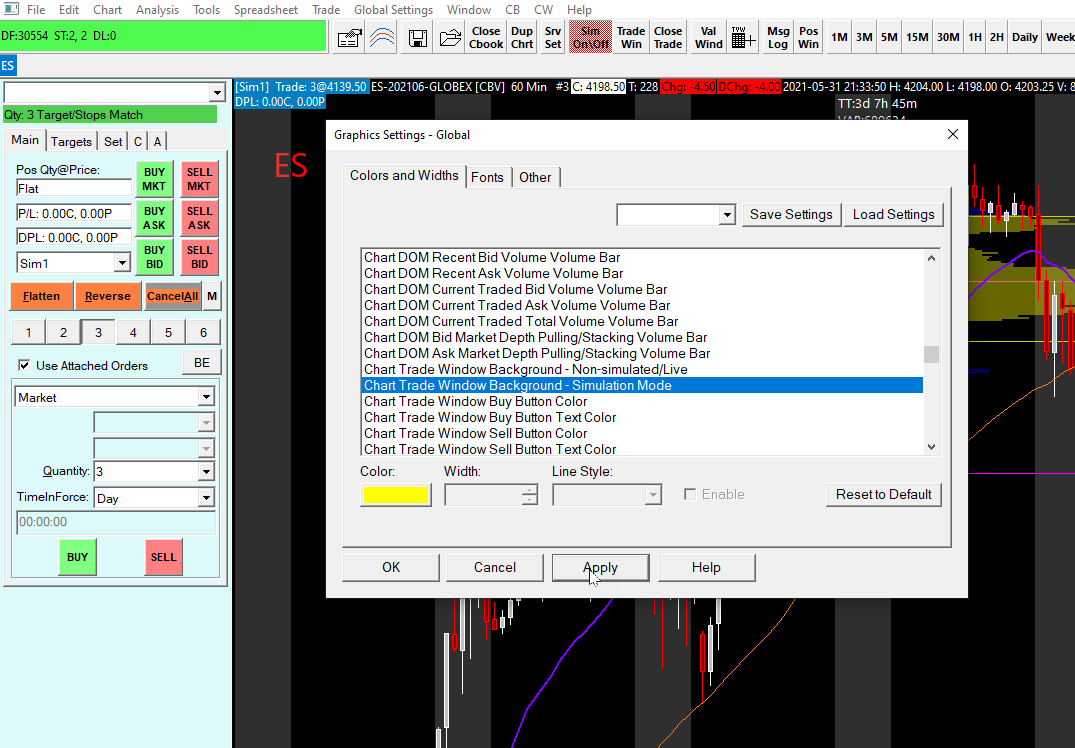Click the open folder icon

coord(450,38)
